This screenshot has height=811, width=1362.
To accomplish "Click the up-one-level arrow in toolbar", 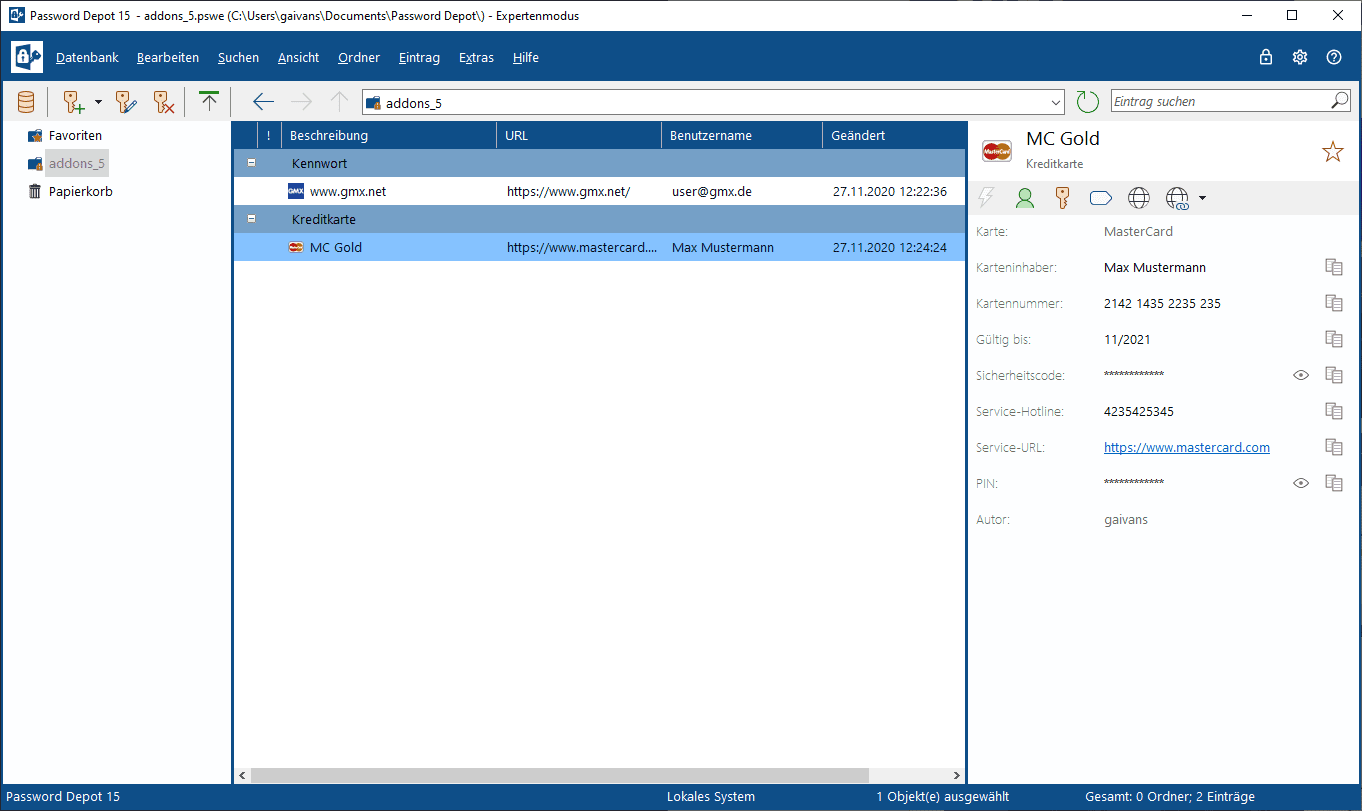I will coord(339,101).
